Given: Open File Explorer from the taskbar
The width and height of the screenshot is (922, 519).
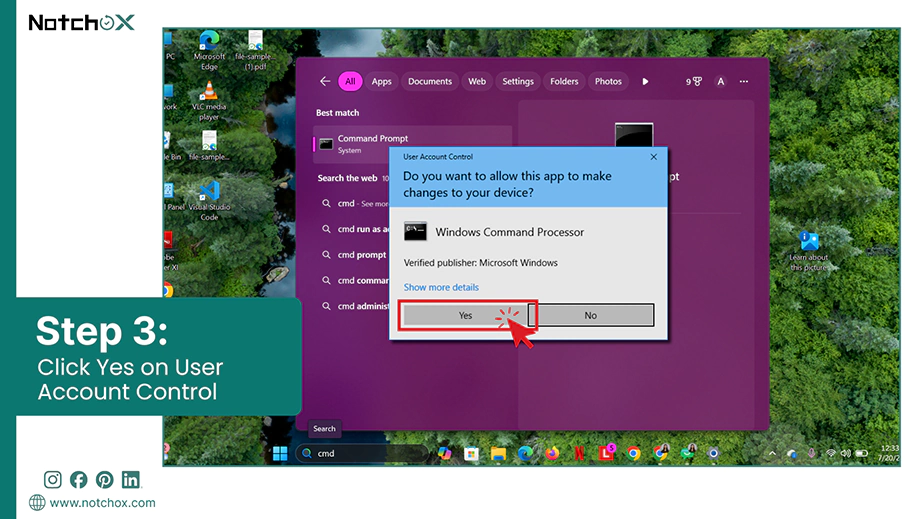Looking at the screenshot, I should [498, 453].
